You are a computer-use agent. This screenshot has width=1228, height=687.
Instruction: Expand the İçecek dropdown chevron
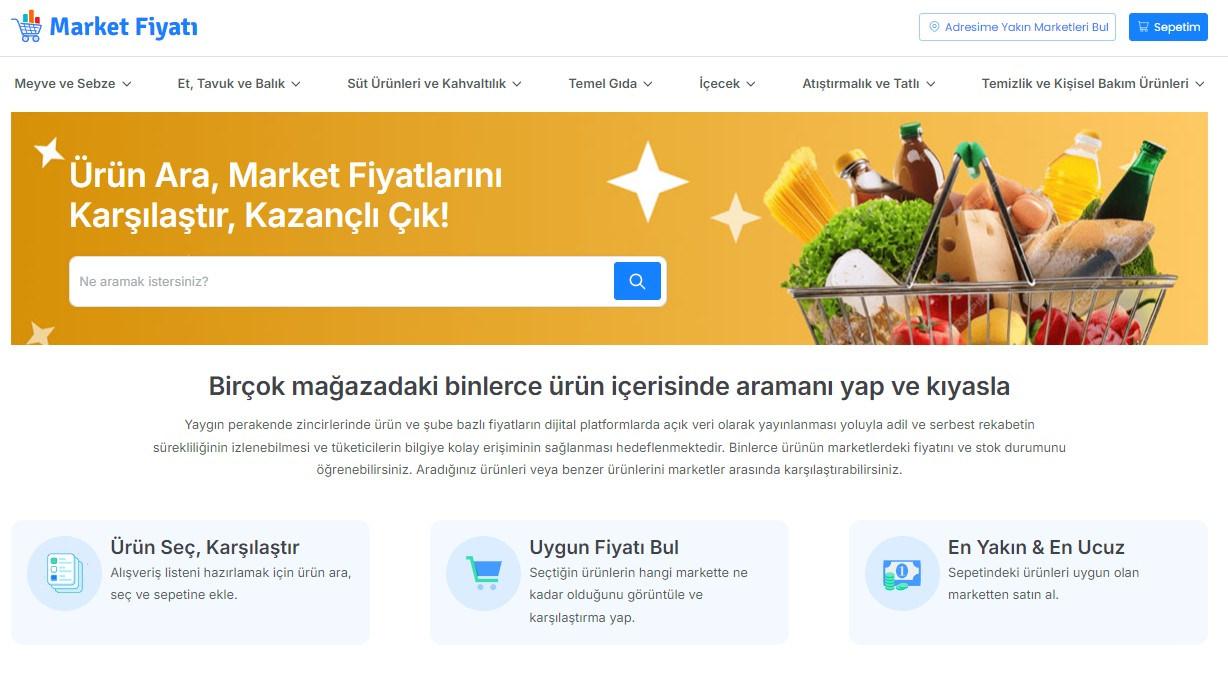751,84
